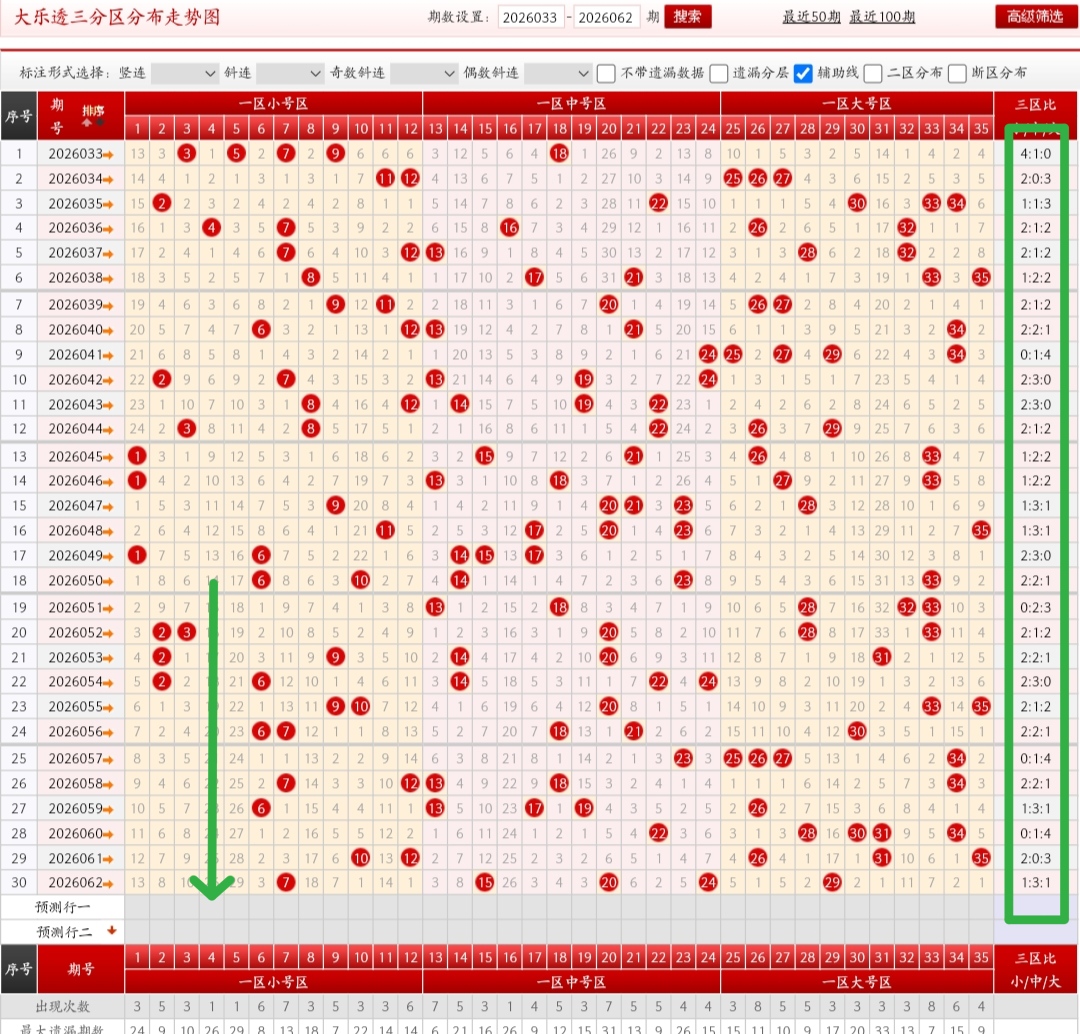Click the 预测行一 row label
This screenshot has height=1034, width=1080.
pyautogui.click(x=63, y=907)
